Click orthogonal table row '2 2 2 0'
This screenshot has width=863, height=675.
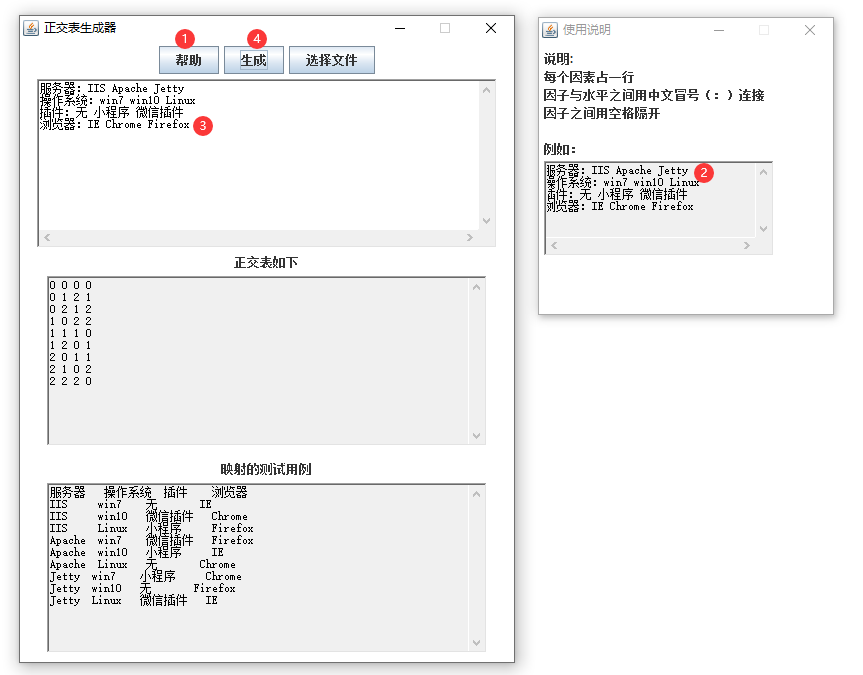tap(70, 381)
